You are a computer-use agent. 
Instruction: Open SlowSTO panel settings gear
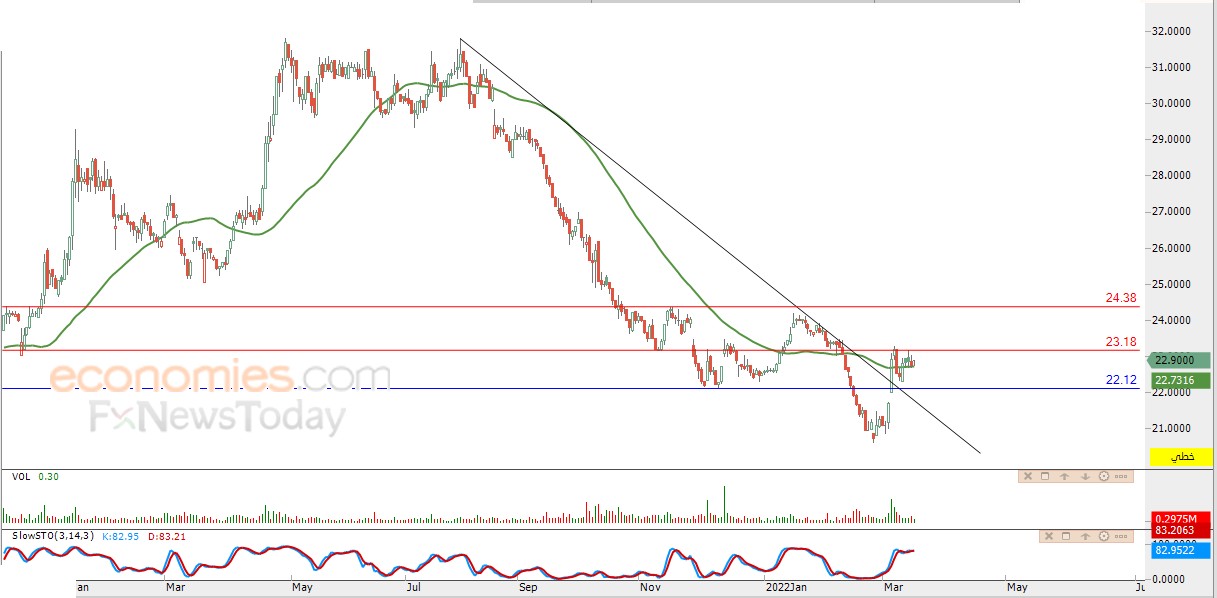pos(1104,537)
